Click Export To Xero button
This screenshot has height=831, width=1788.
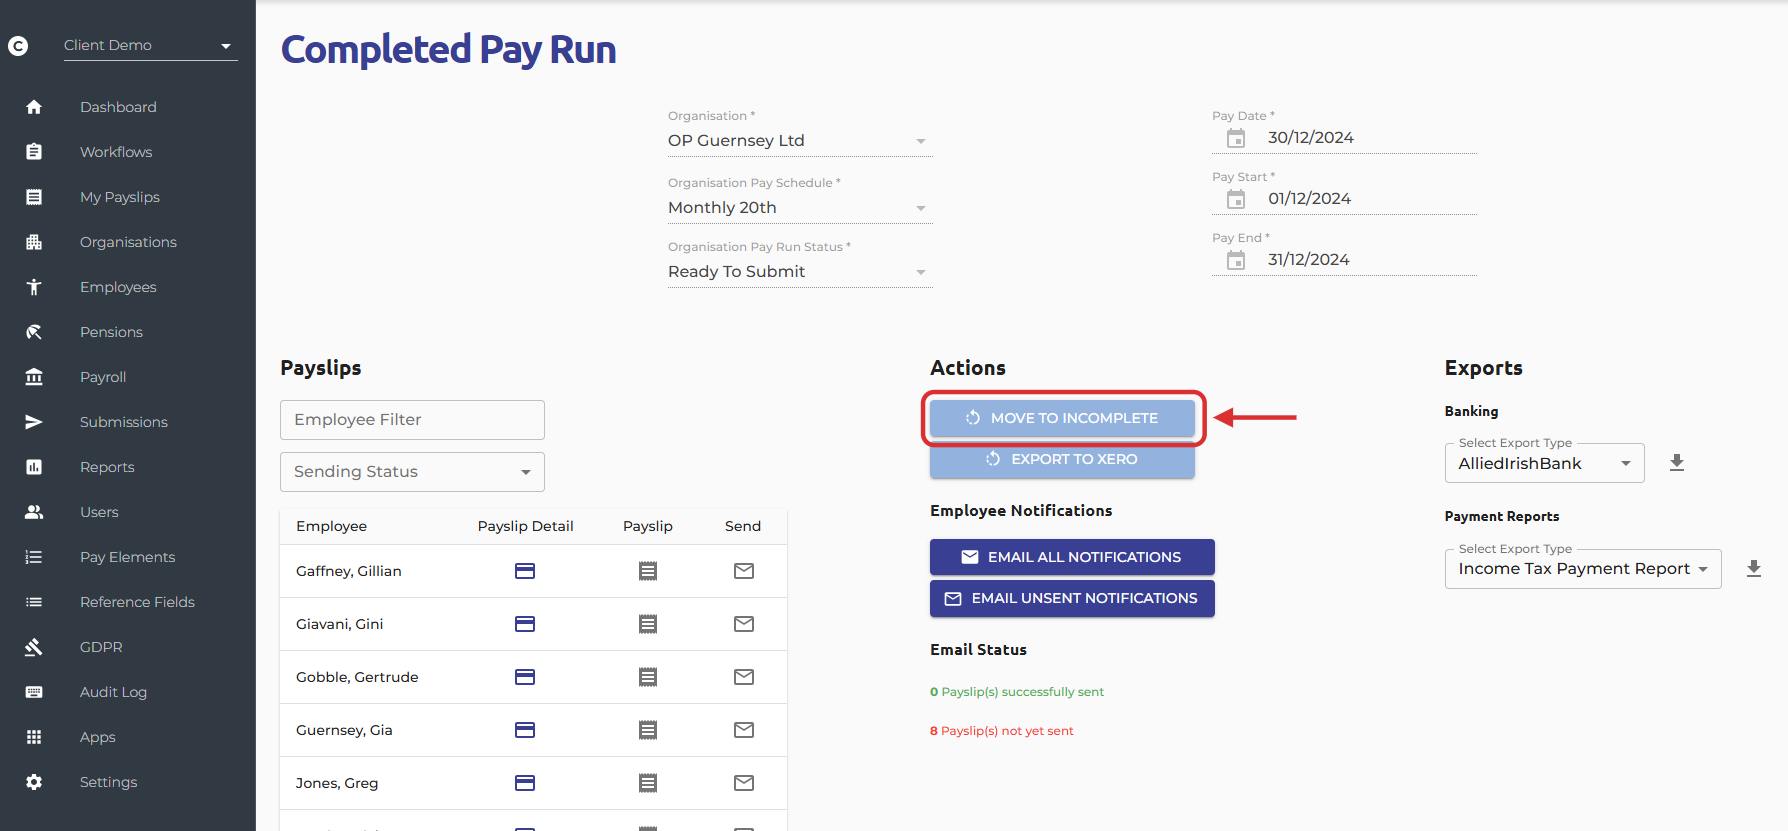click(1062, 459)
